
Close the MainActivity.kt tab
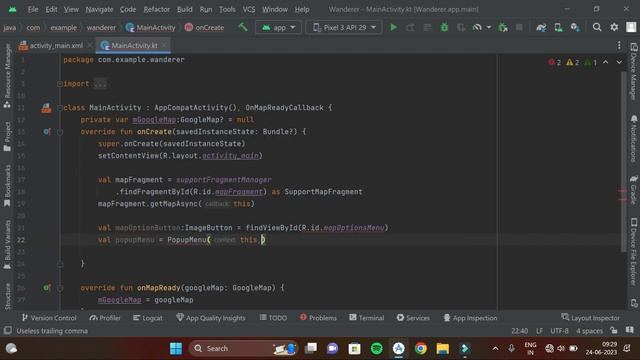pos(164,45)
